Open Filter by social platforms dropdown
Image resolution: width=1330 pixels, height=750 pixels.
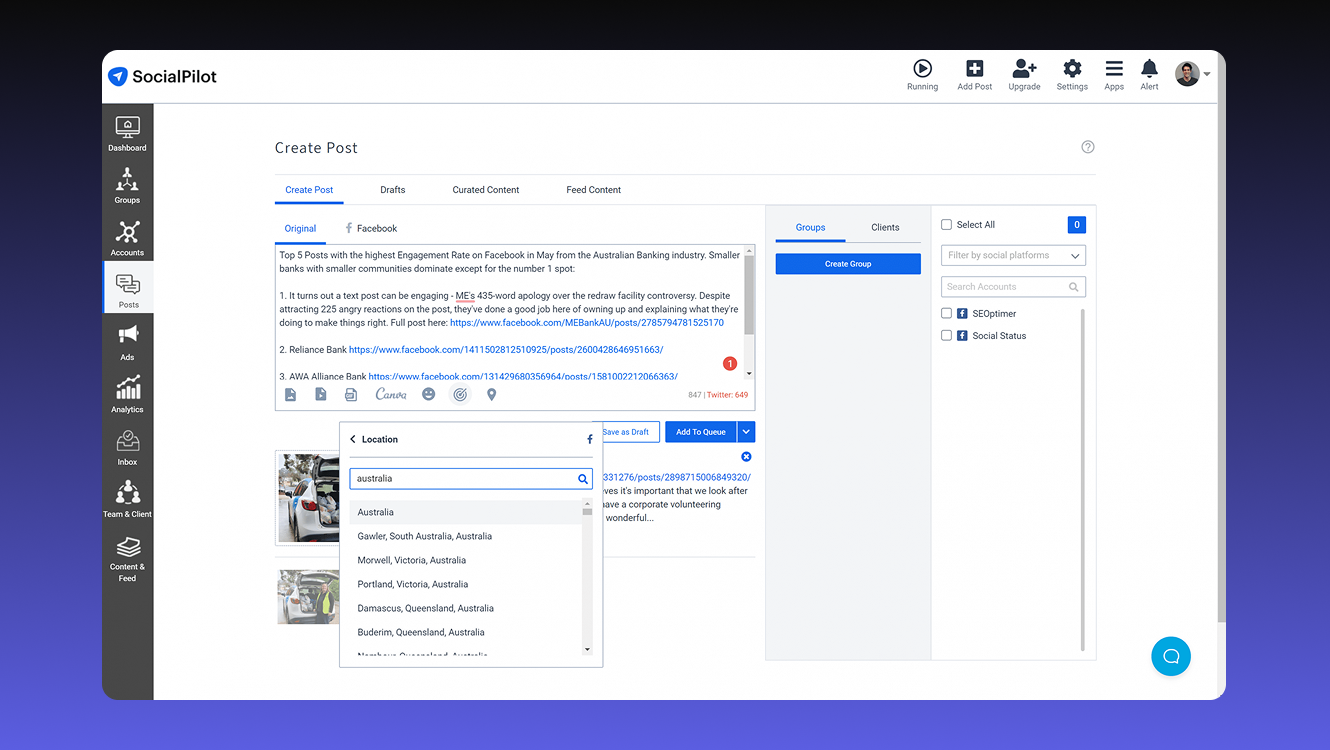tap(1013, 255)
